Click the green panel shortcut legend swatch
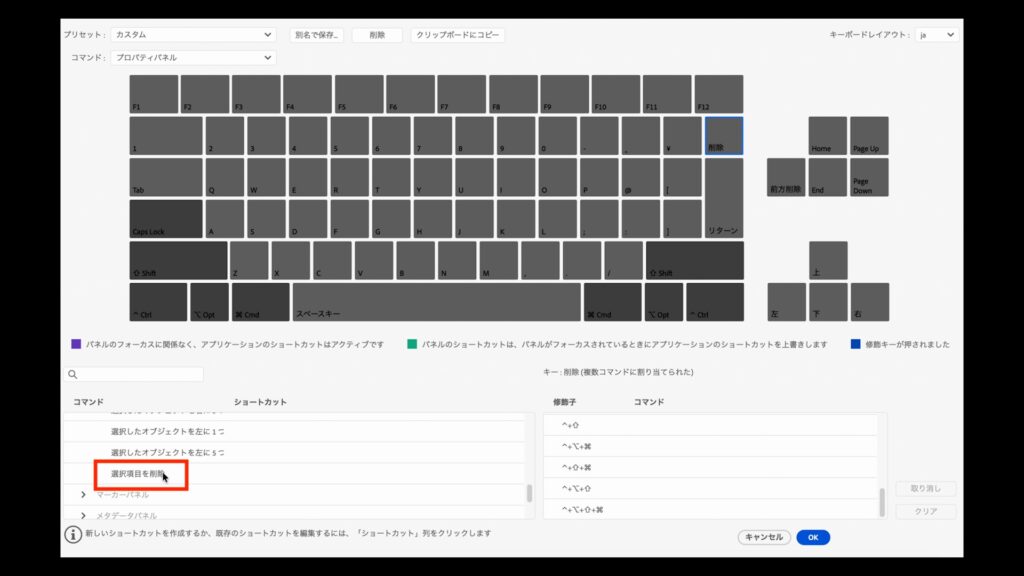1024x576 pixels. (412, 344)
